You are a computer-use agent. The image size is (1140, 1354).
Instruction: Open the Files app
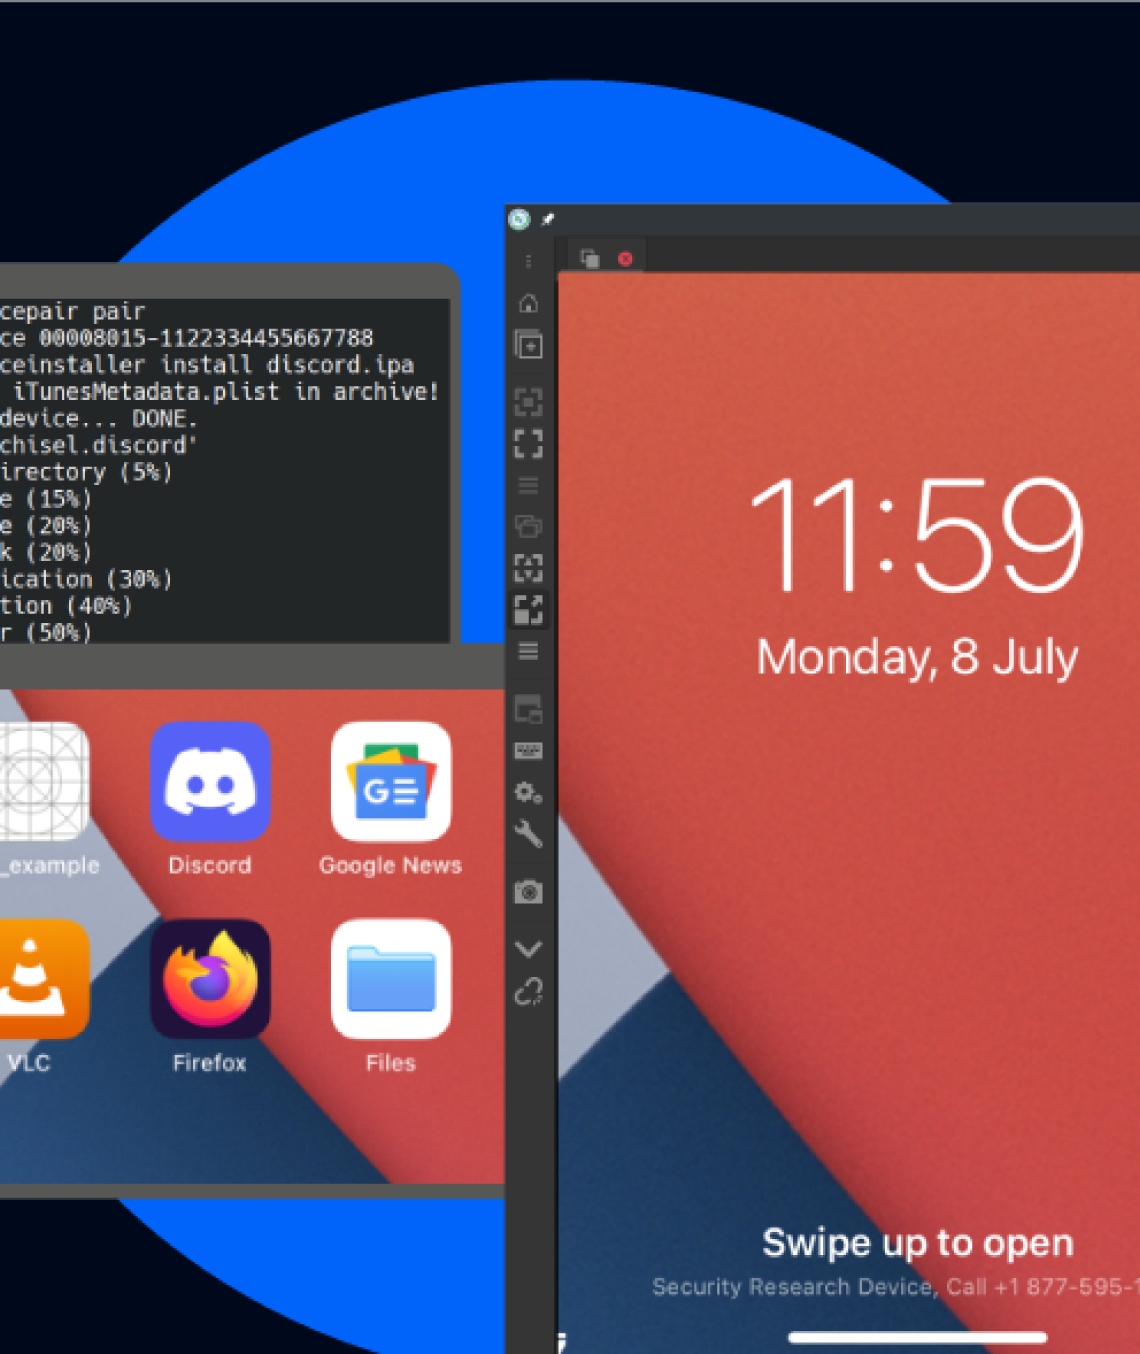(x=391, y=979)
